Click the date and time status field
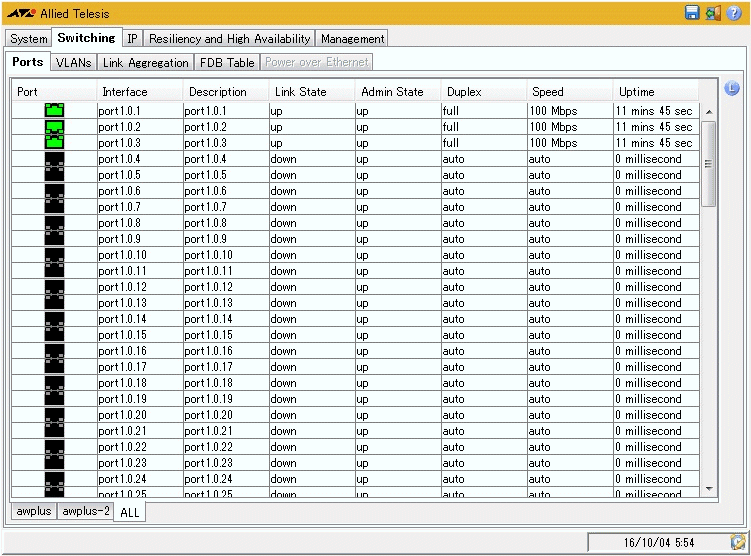 [657, 541]
